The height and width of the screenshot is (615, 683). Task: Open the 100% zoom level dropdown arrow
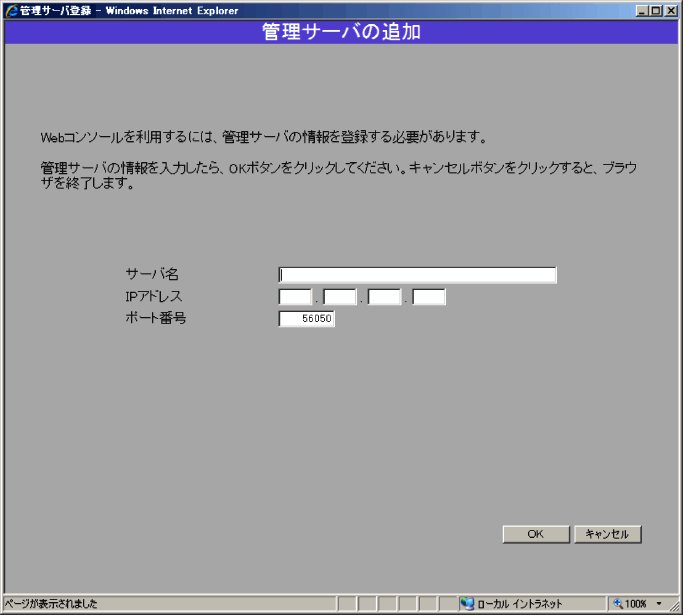coord(659,604)
